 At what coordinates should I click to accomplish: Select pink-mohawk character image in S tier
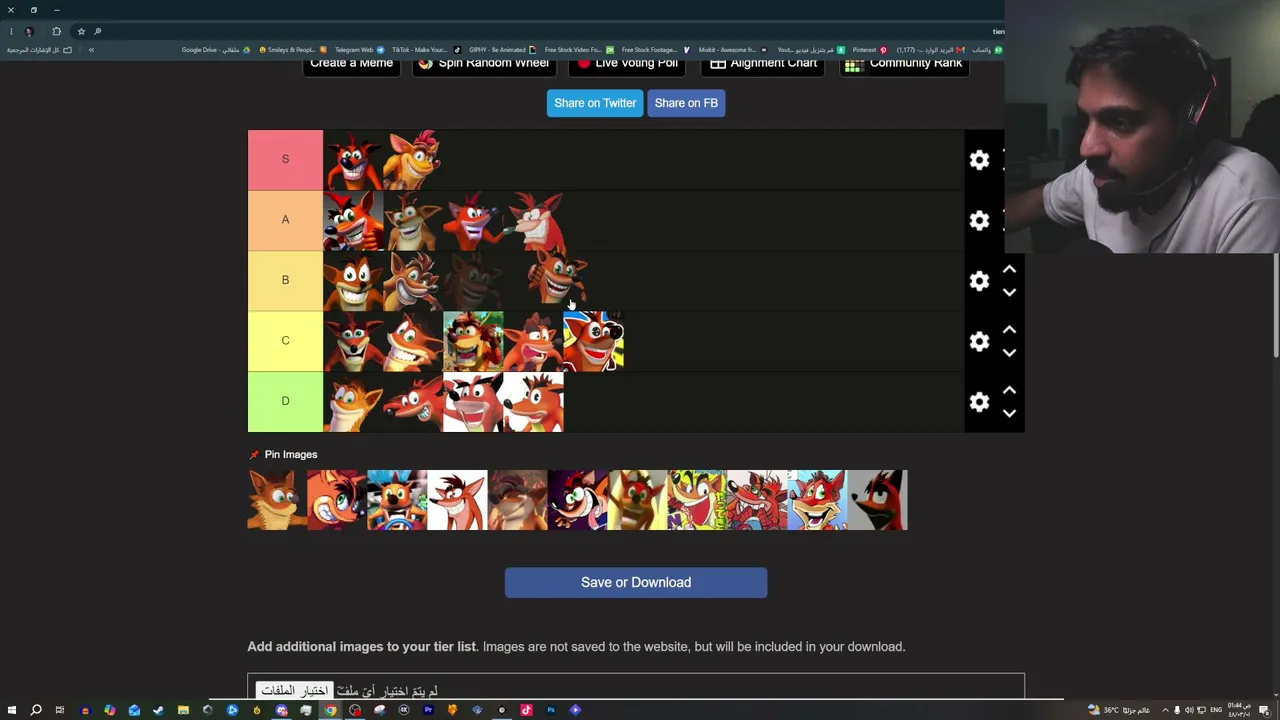[413, 160]
